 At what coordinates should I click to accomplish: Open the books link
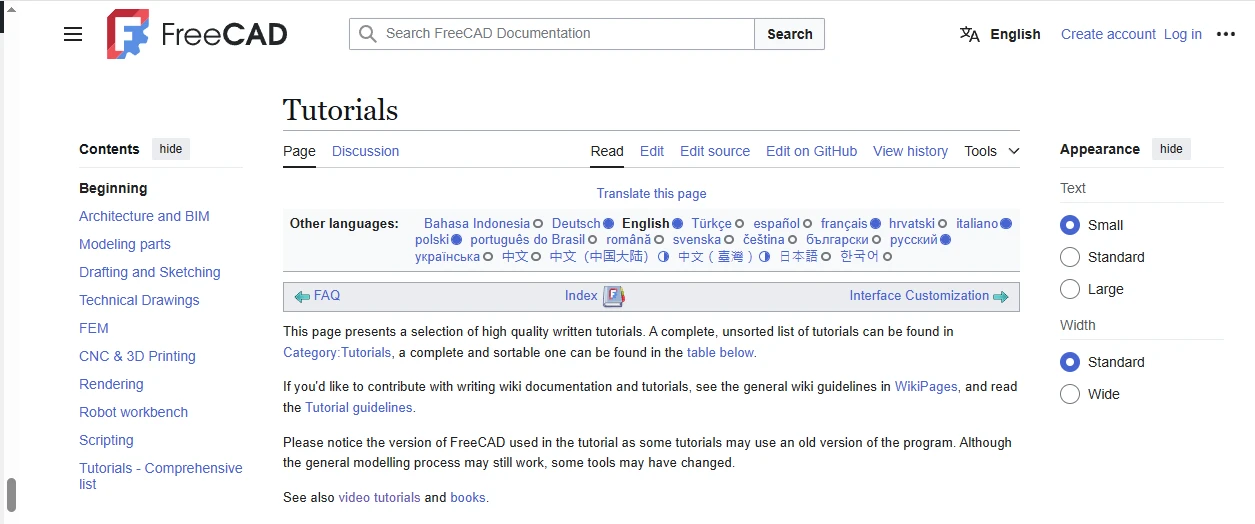tap(468, 498)
